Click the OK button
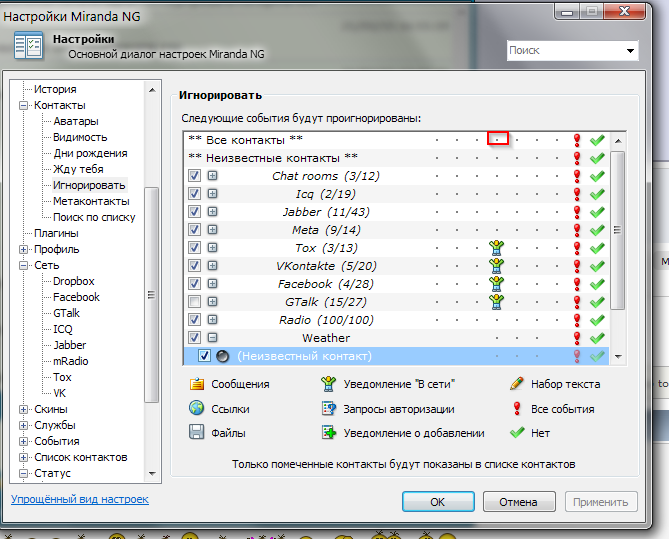The image size is (669, 539). click(438, 501)
